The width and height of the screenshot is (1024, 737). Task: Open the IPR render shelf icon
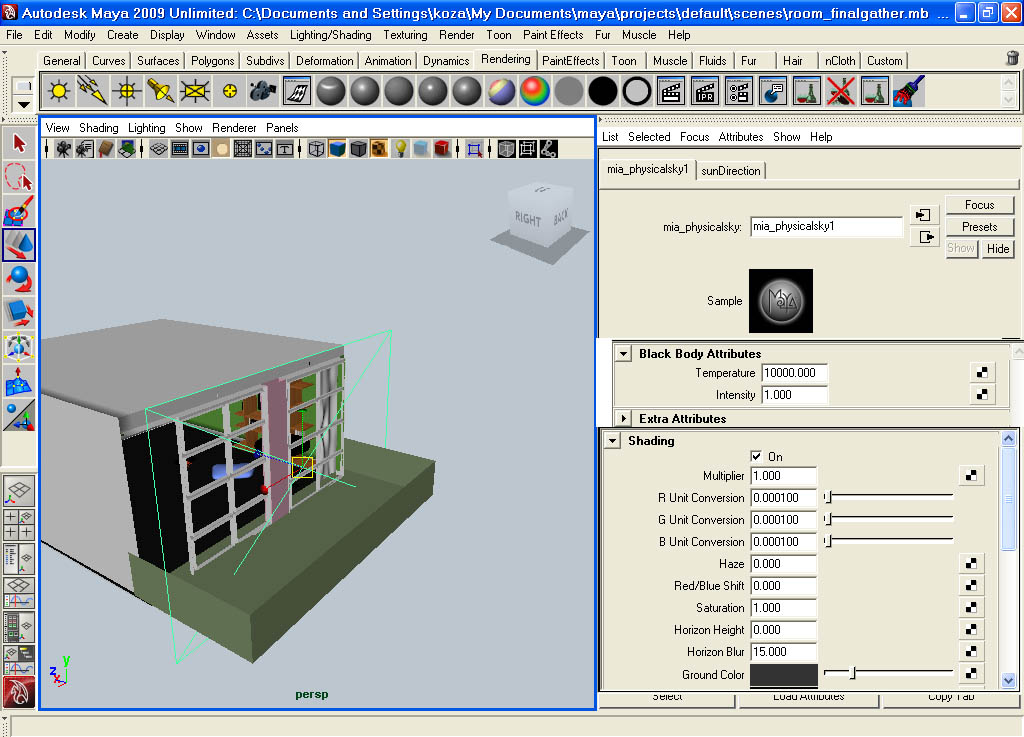point(705,91)
